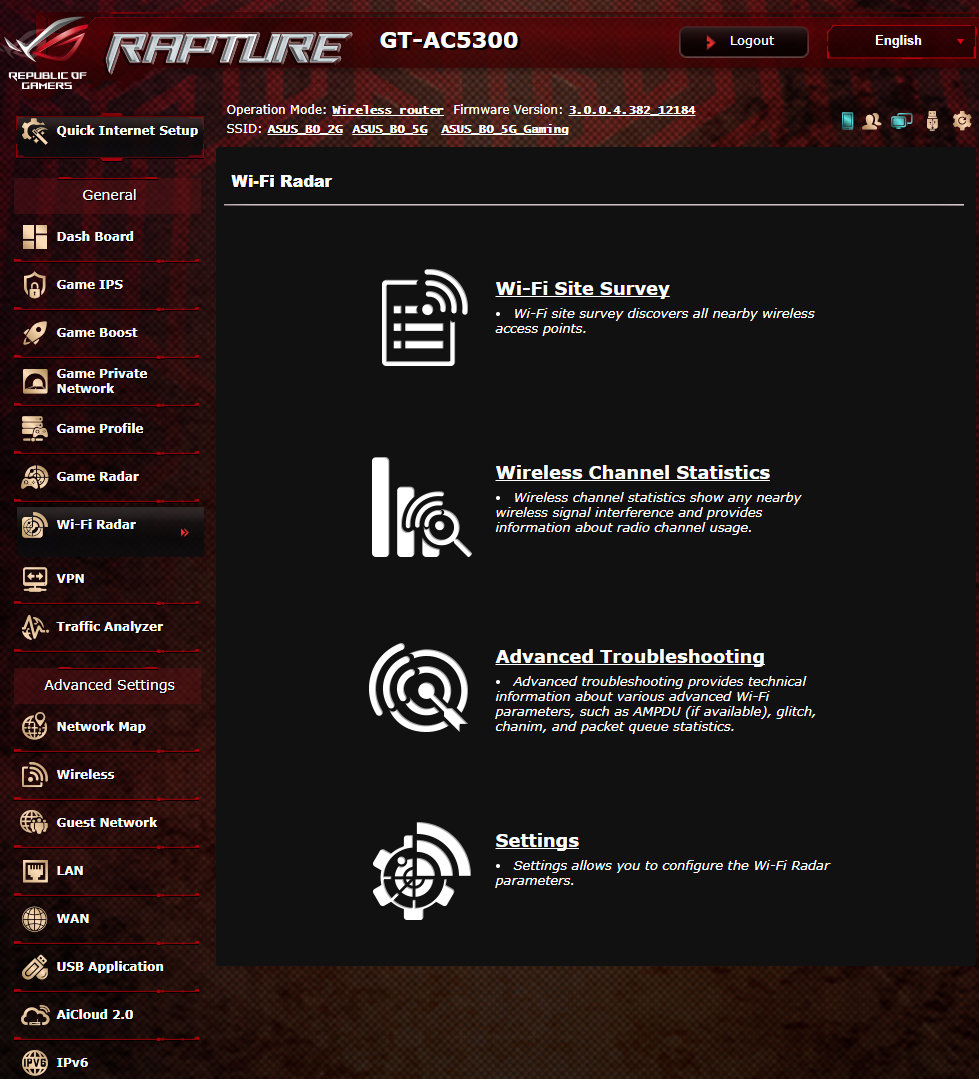Open the VPN label
Image resolution: width=979 pixels, height=1079 pixels.
click(x=70, y=579)
